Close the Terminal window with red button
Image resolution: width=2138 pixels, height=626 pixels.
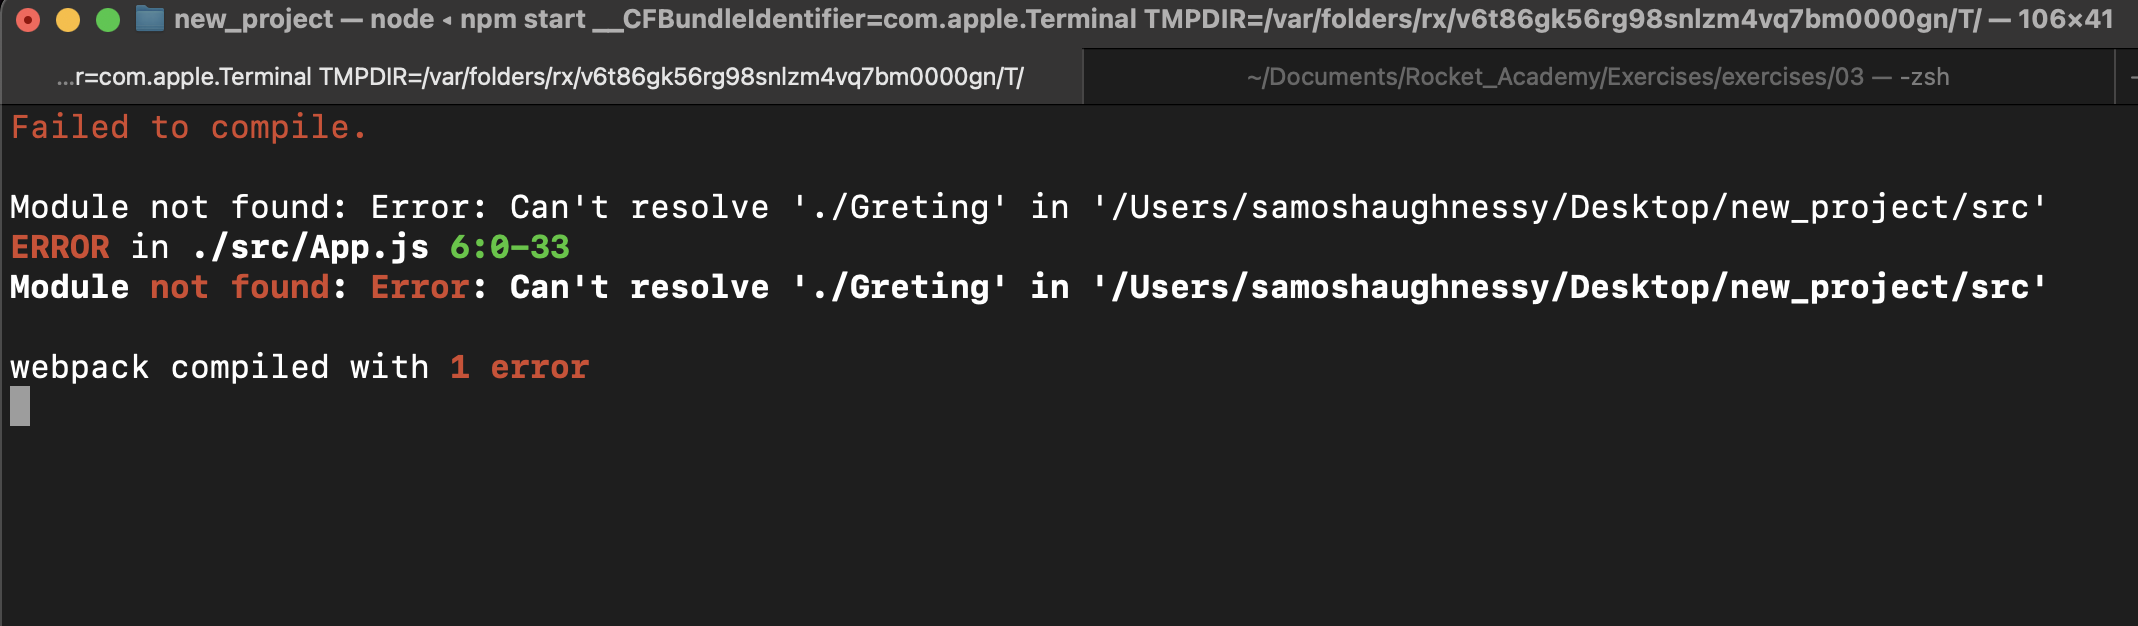pos(28,20)
